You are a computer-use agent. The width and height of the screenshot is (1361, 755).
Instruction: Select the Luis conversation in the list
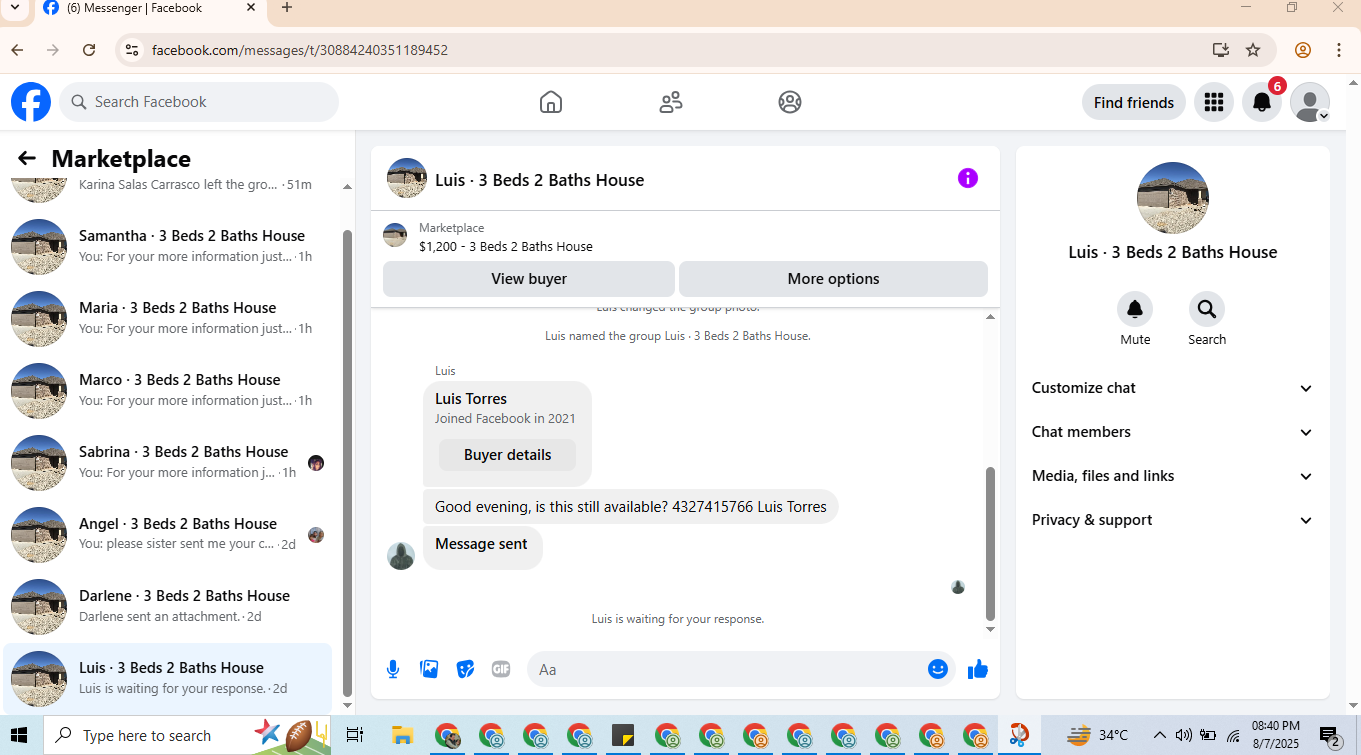[x=168, y=679]
